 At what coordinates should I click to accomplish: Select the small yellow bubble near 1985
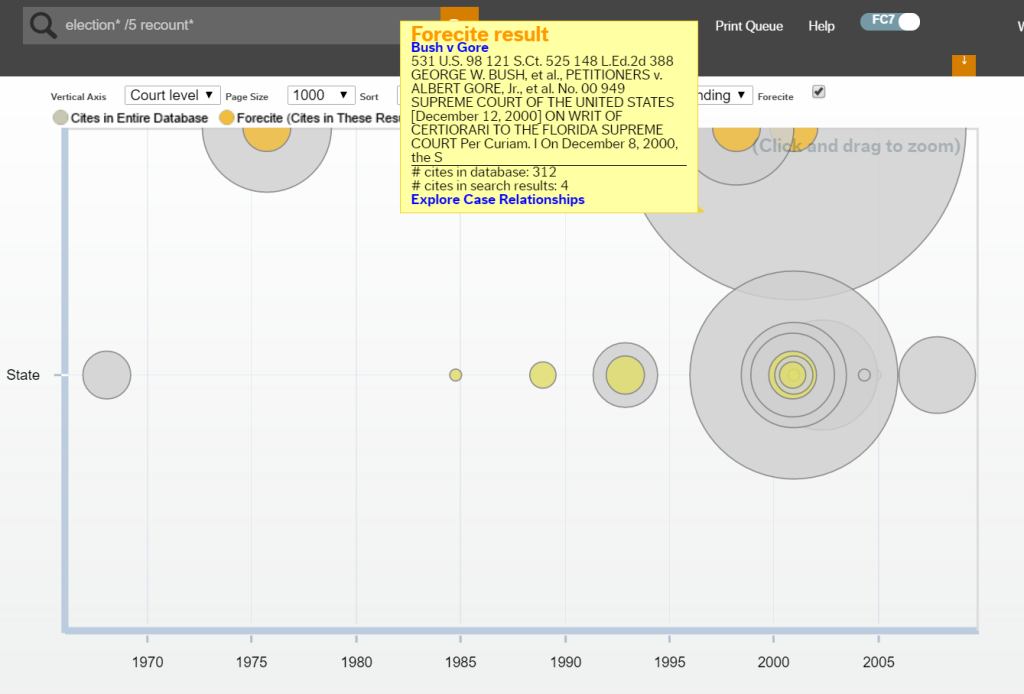pyautogui.click(x=456, y=375)
